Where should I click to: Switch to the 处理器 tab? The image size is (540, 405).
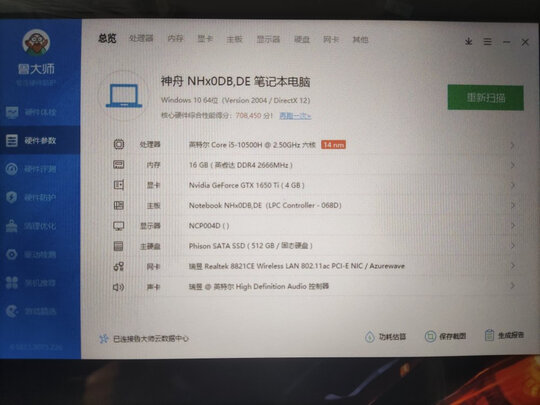[x=141, y=38]
